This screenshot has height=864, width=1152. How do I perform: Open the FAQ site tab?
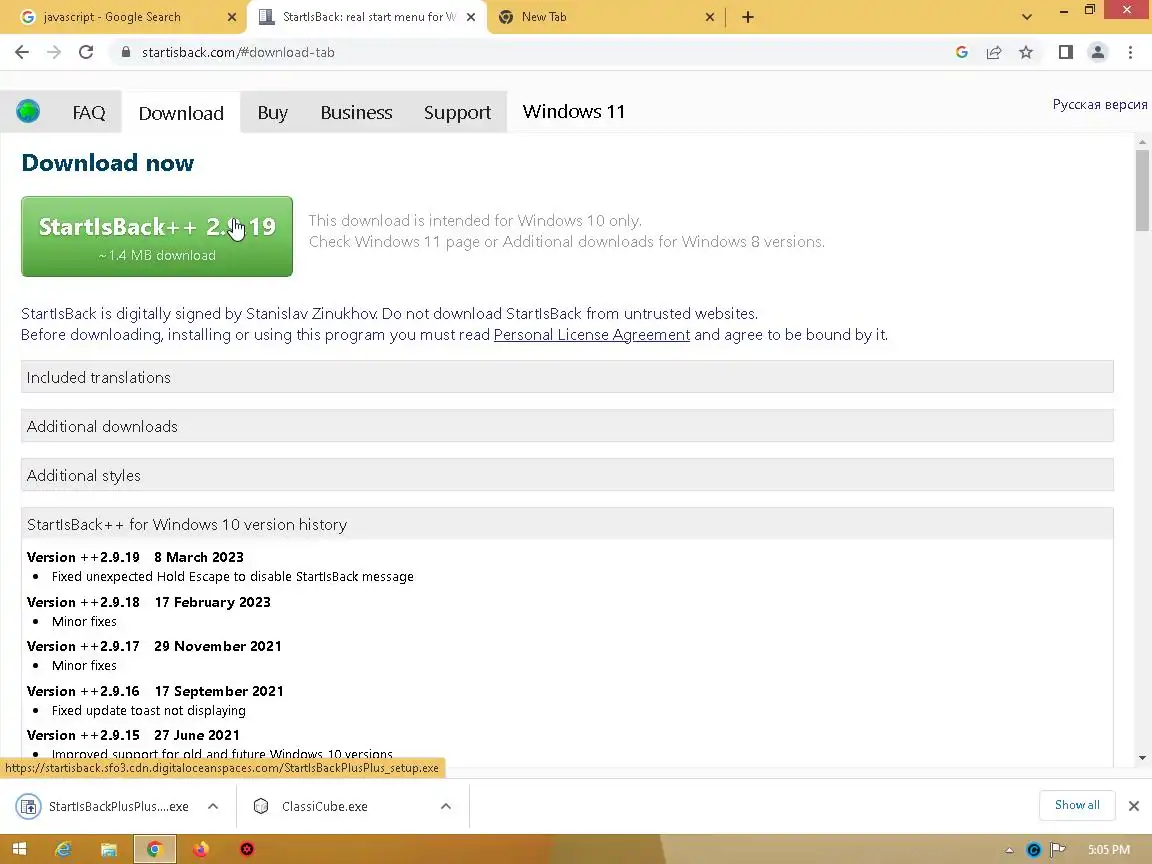point(89,112)
